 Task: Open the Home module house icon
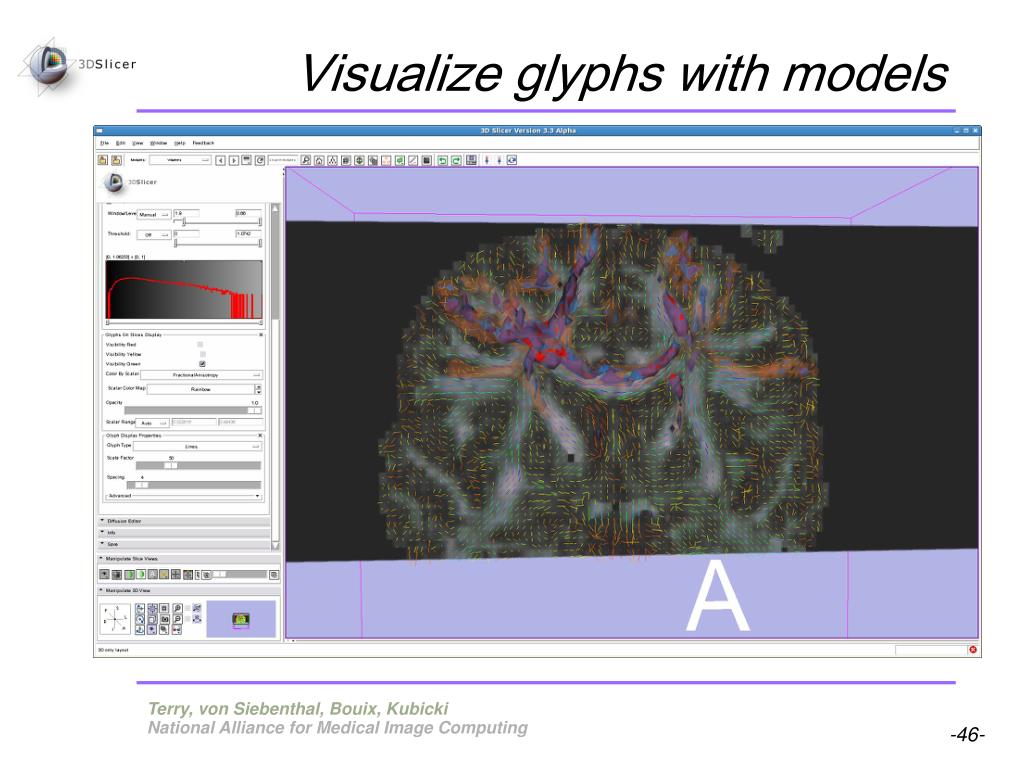point(319,160)
